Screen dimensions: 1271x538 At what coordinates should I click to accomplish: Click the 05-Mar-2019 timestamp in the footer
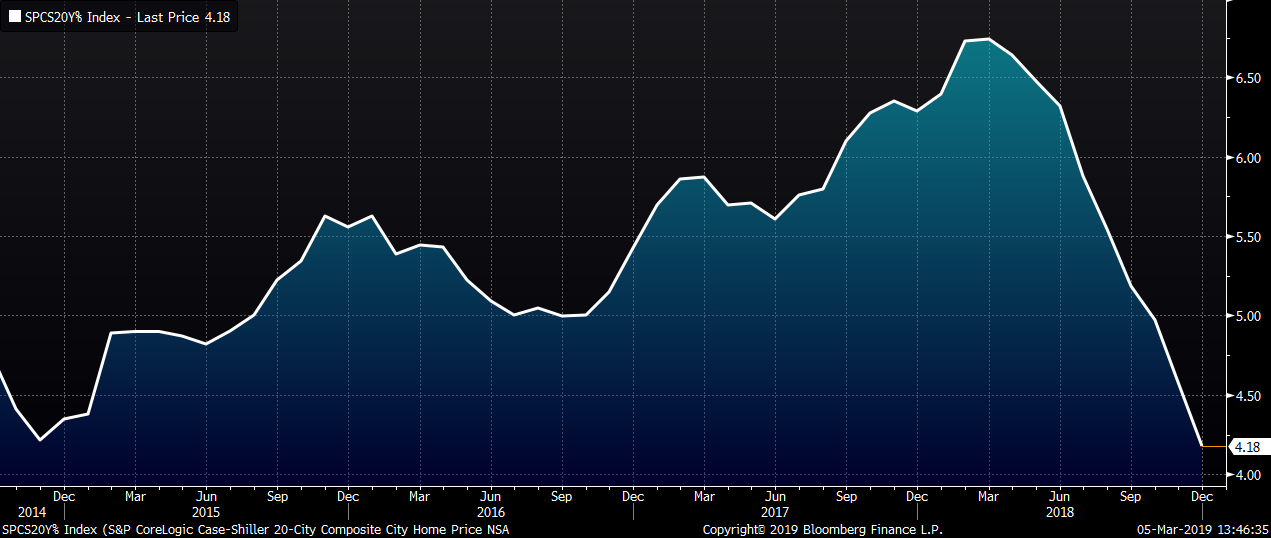(1203, 529)
